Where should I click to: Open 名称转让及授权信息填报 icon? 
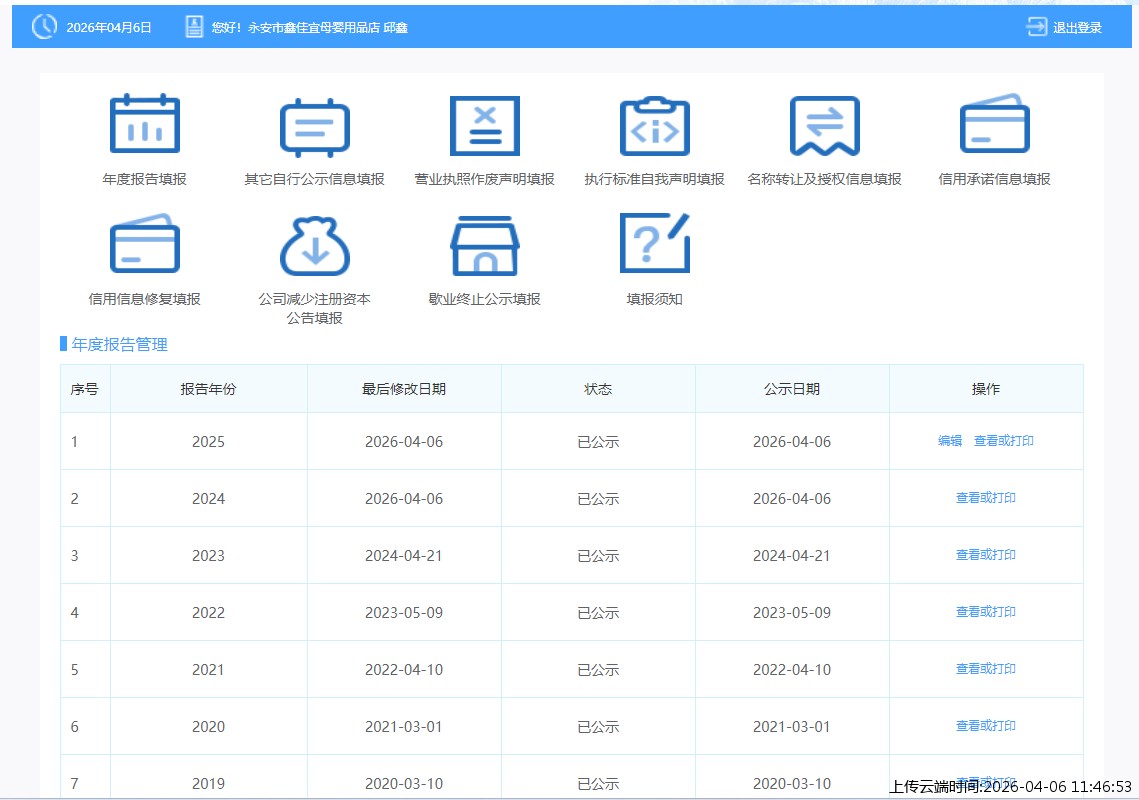[x=824, y=126]
